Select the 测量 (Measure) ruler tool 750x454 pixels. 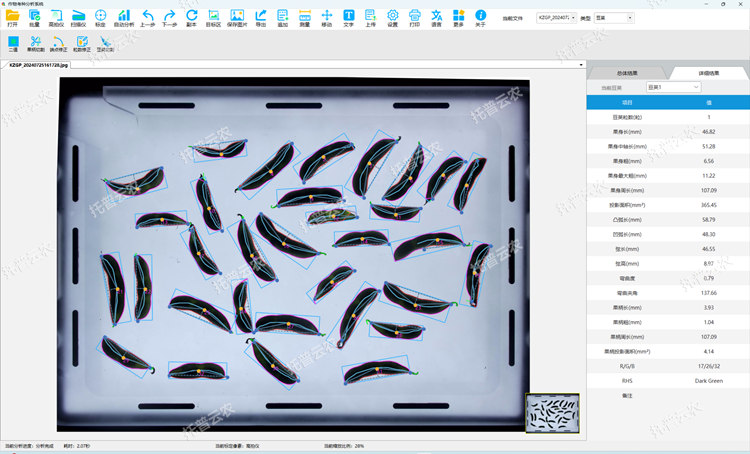304,17
